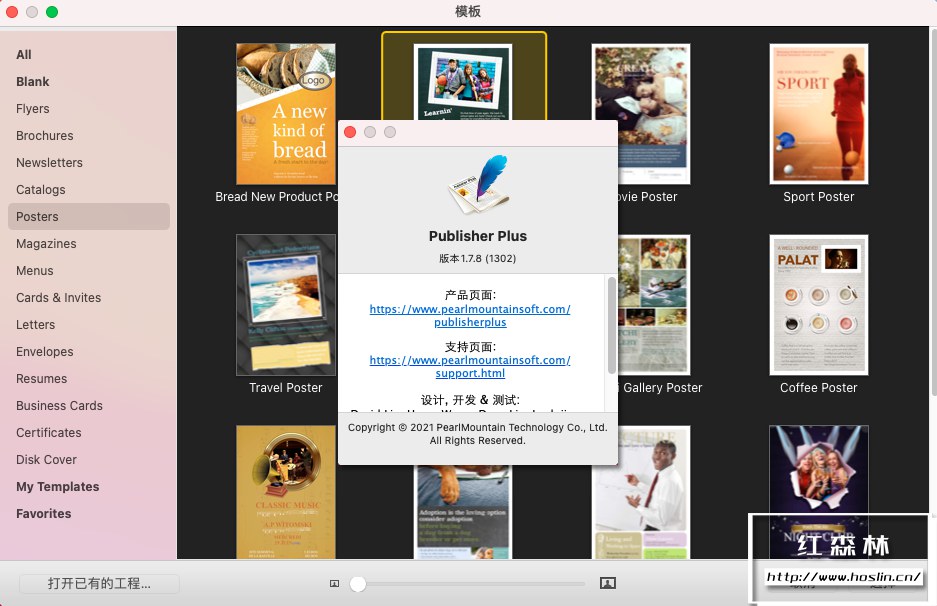
Task: Open the Menus category
Action: [x=35, y=271]
